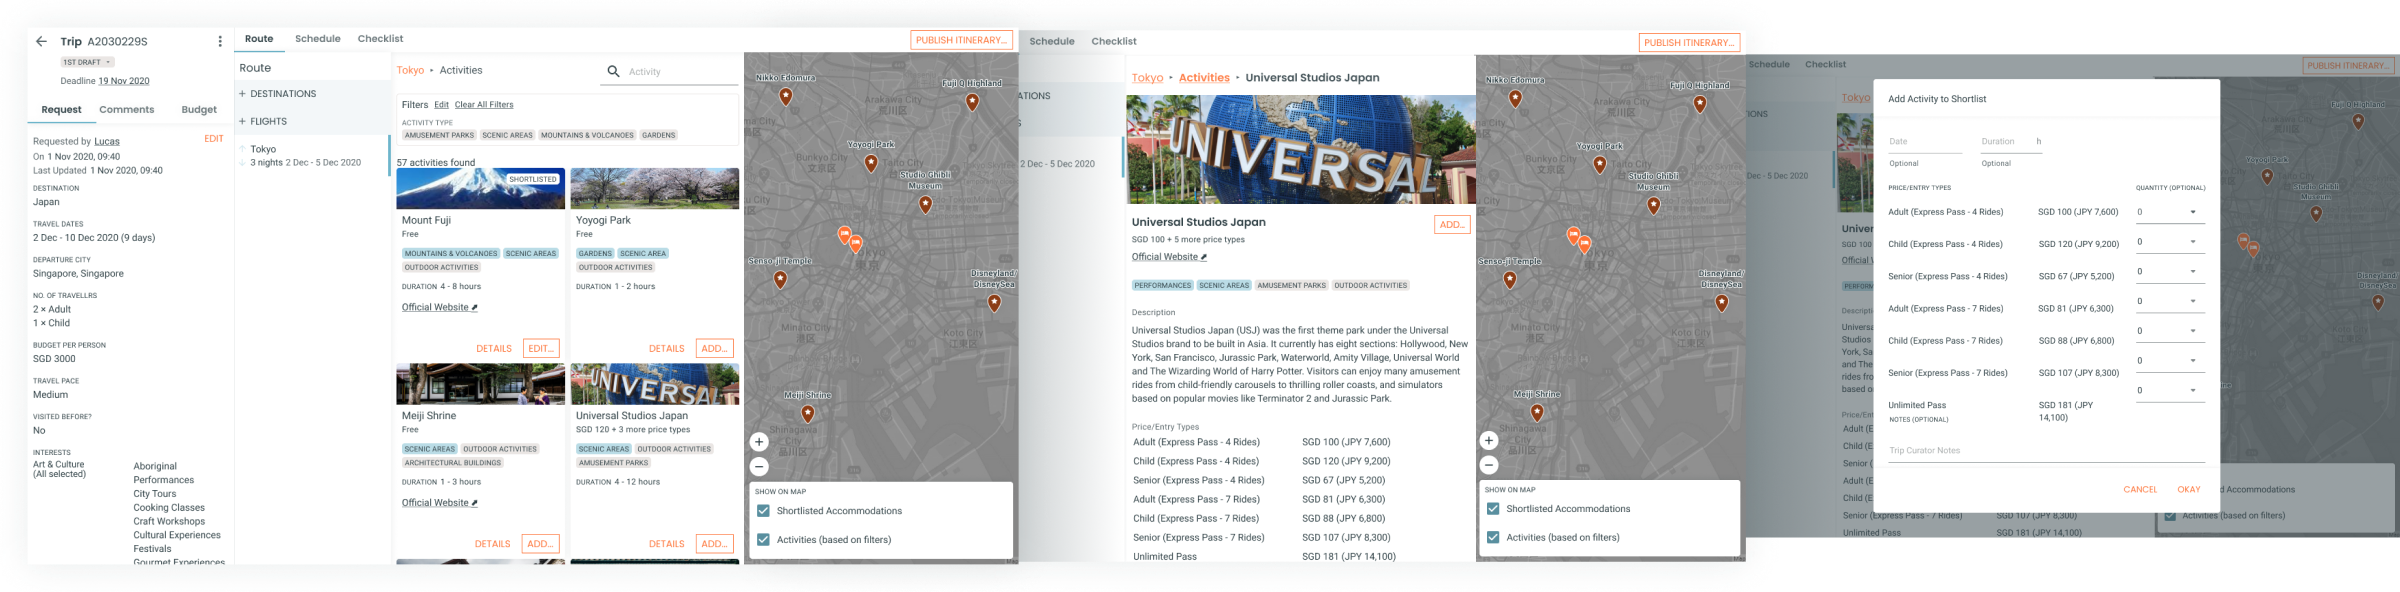2400x592 pixels.
Task: Zoom in on the Universal Studios page map
Action: tap(1488, 441)
